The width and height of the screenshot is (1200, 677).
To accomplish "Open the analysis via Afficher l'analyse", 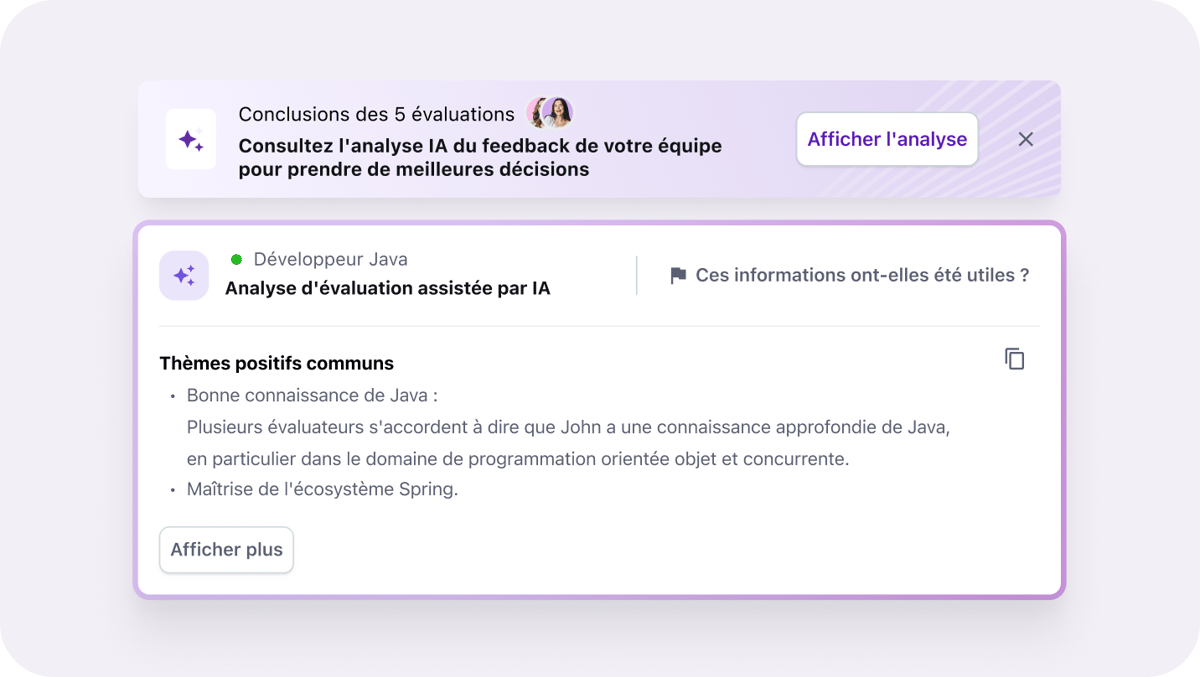I will click(x=886, y=139).
